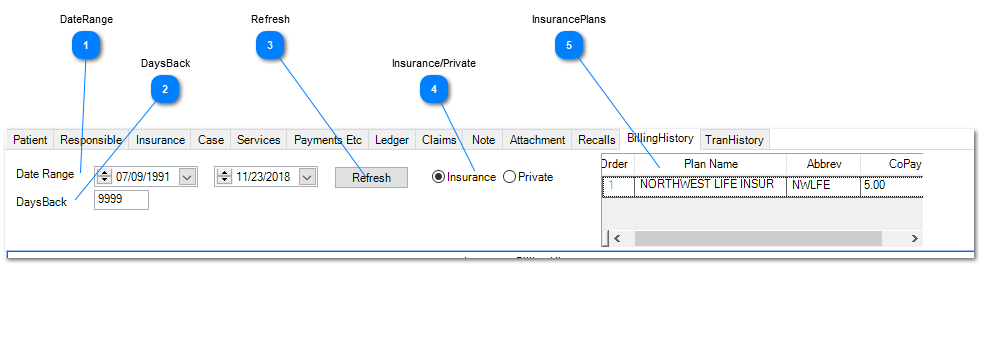The height and width of the screenshot is (360, 983).
Task: Click the start date 07/09/1991 spinner arrows
Action: click(105, 177)
